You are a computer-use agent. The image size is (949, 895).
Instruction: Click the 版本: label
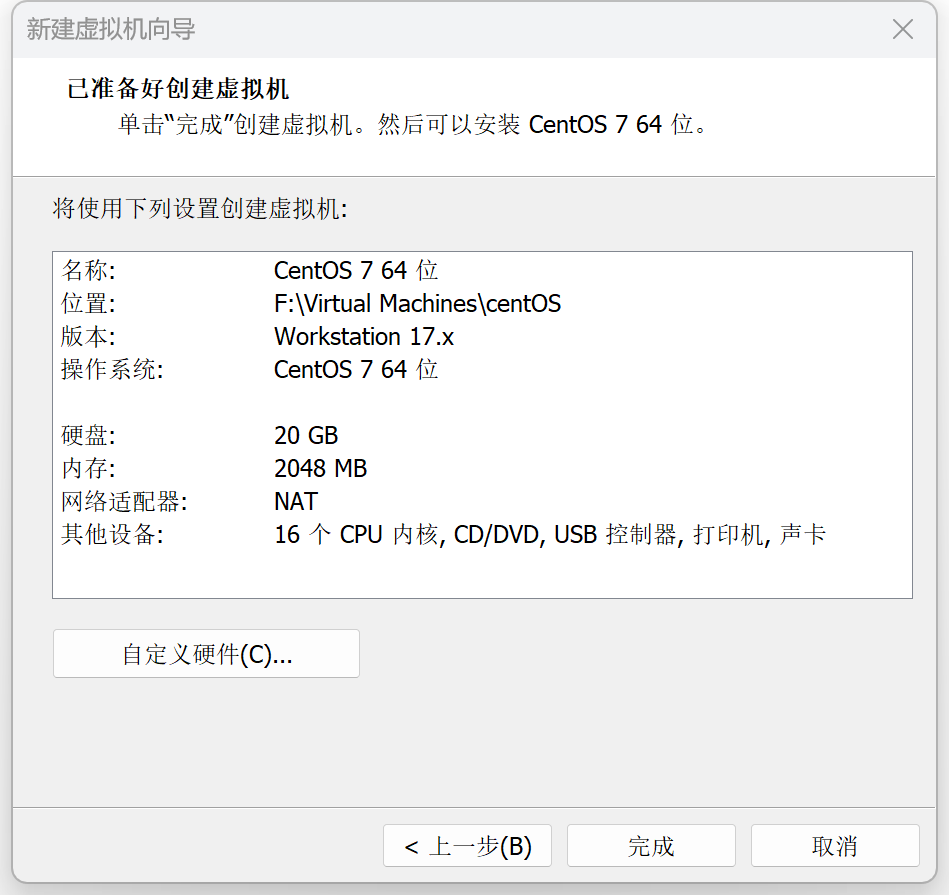88,336
